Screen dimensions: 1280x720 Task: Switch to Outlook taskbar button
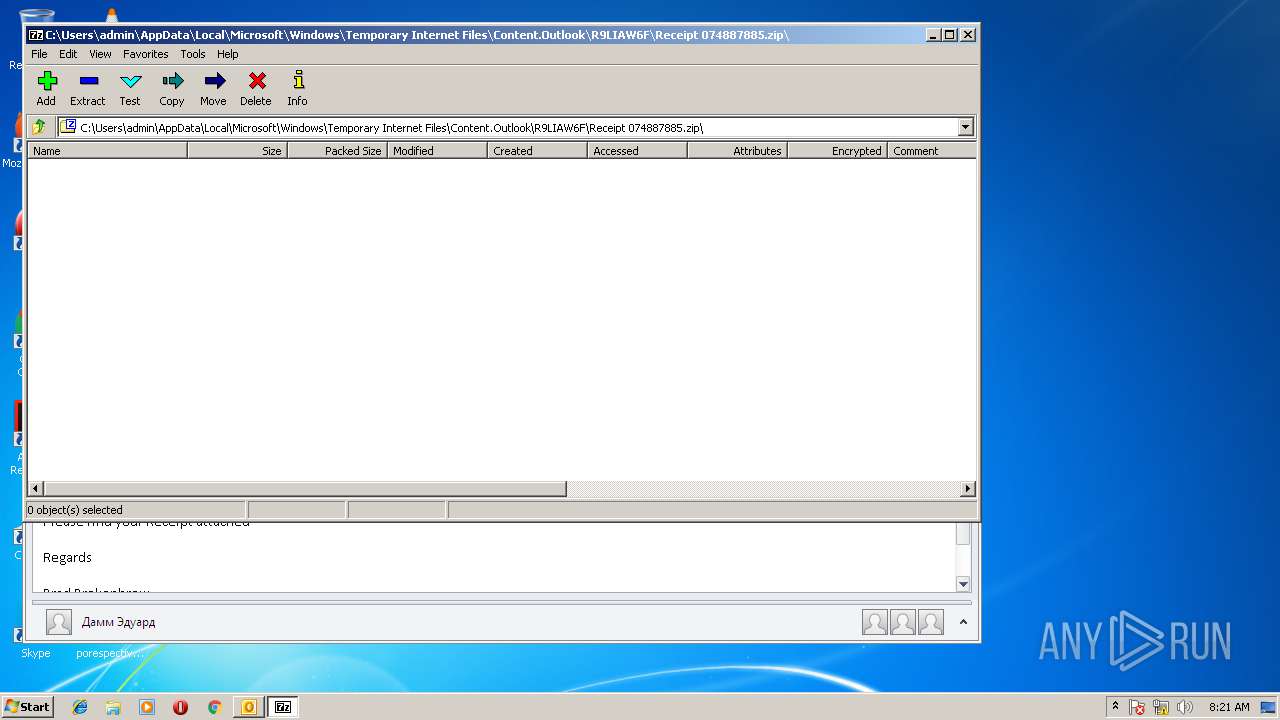point(248,707)
